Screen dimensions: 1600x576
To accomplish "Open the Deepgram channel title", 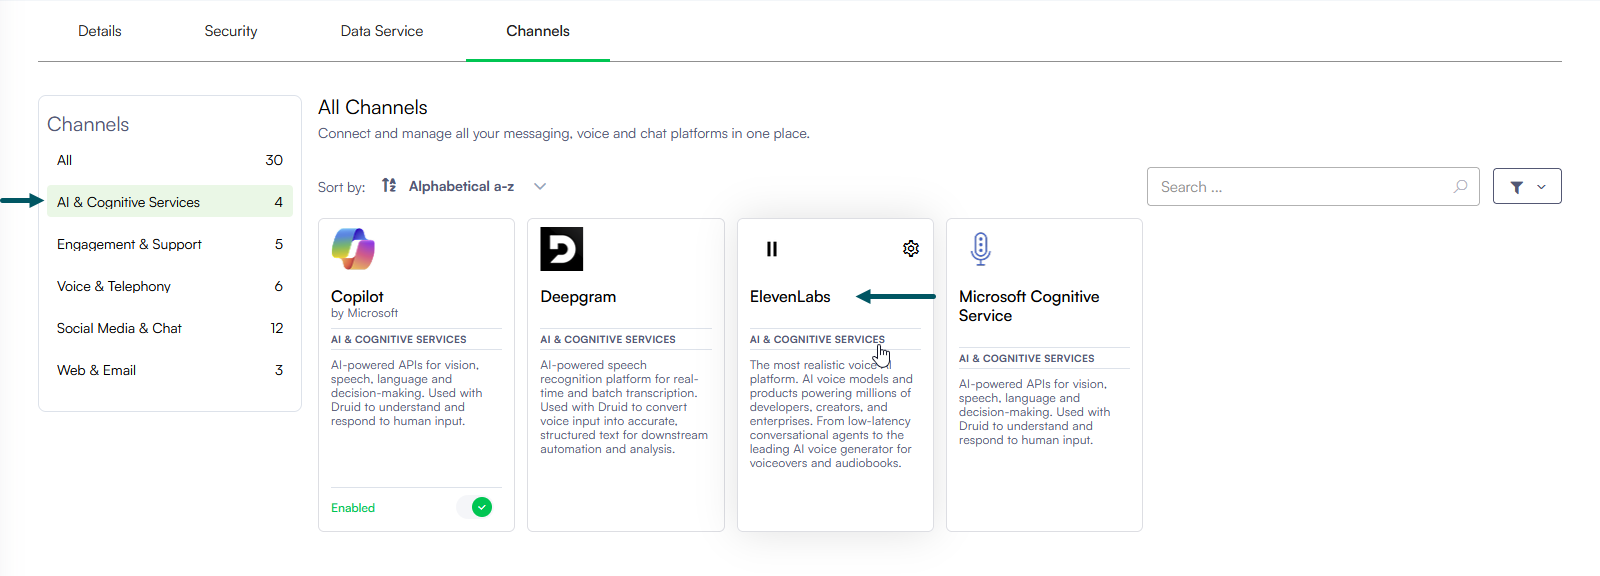I will [578, 297].
